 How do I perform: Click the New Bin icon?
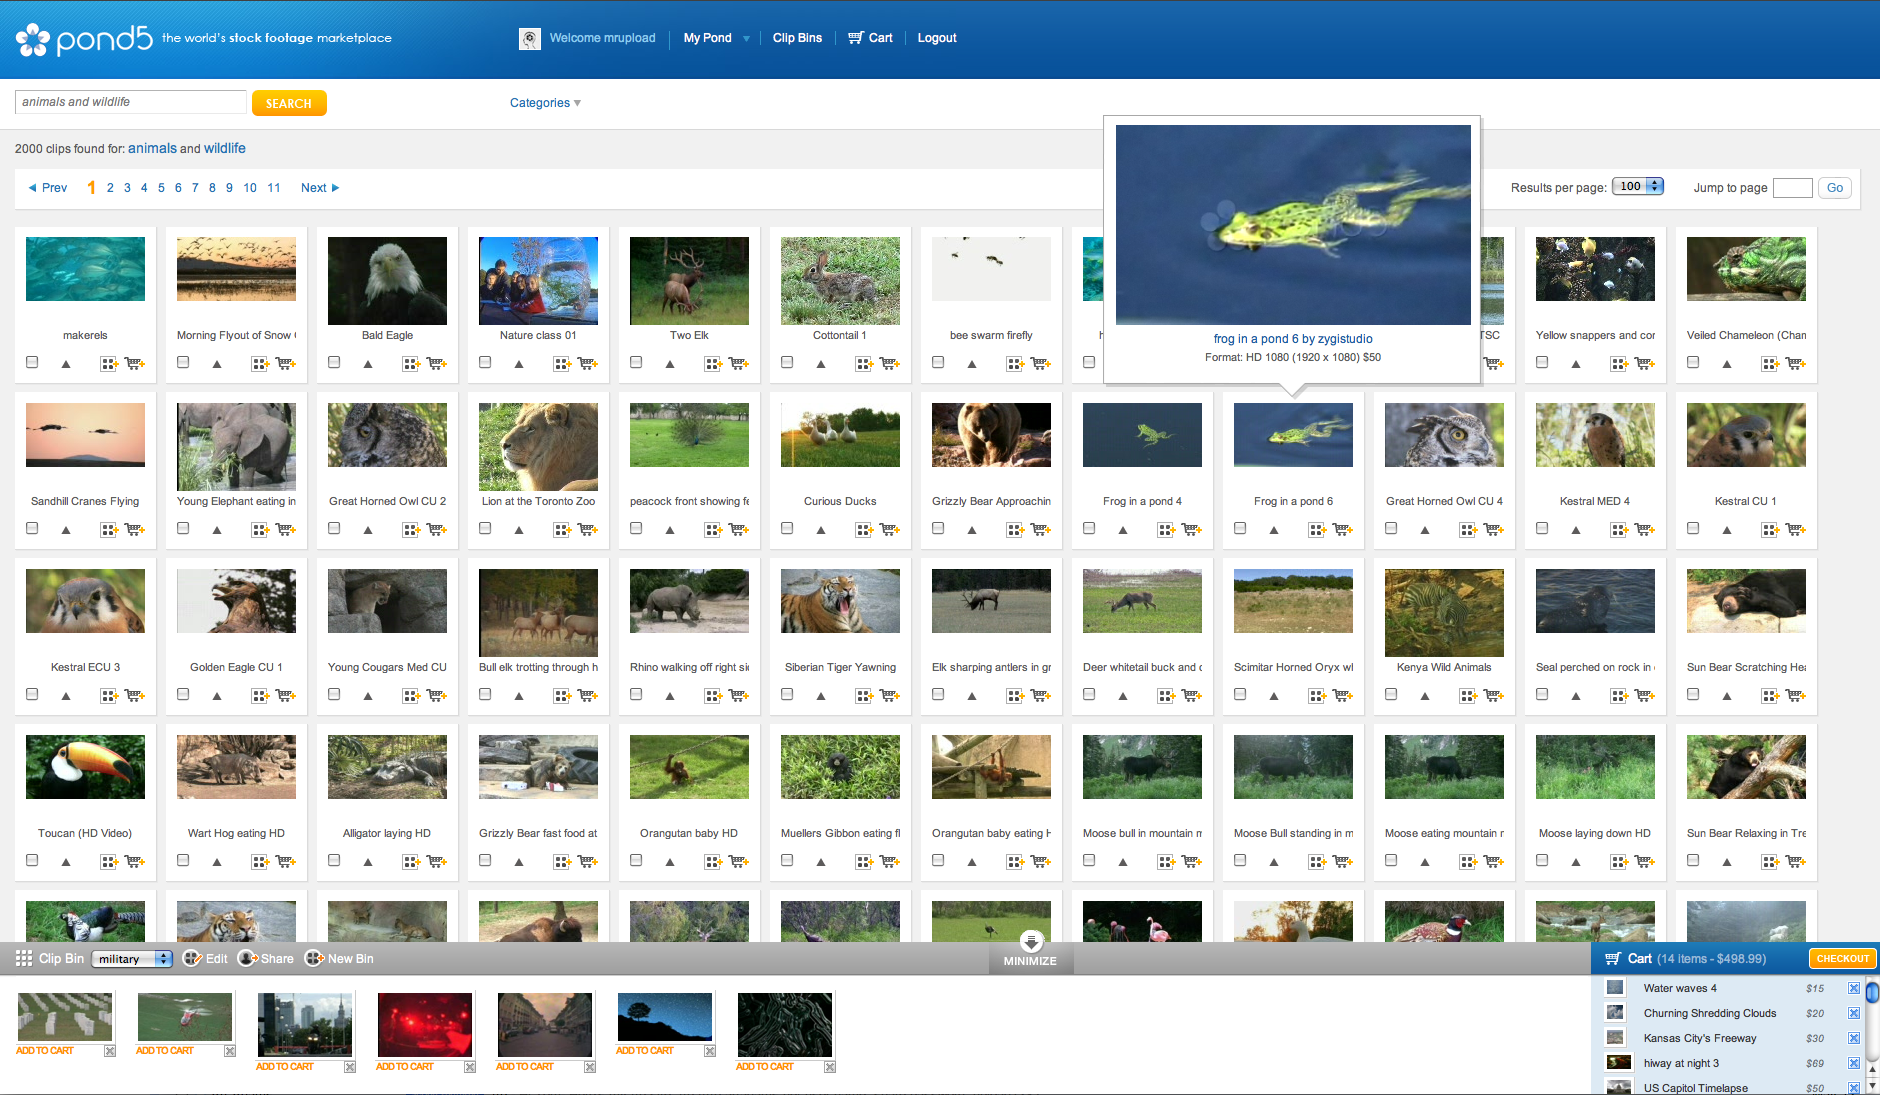click(x=314, y=958)
